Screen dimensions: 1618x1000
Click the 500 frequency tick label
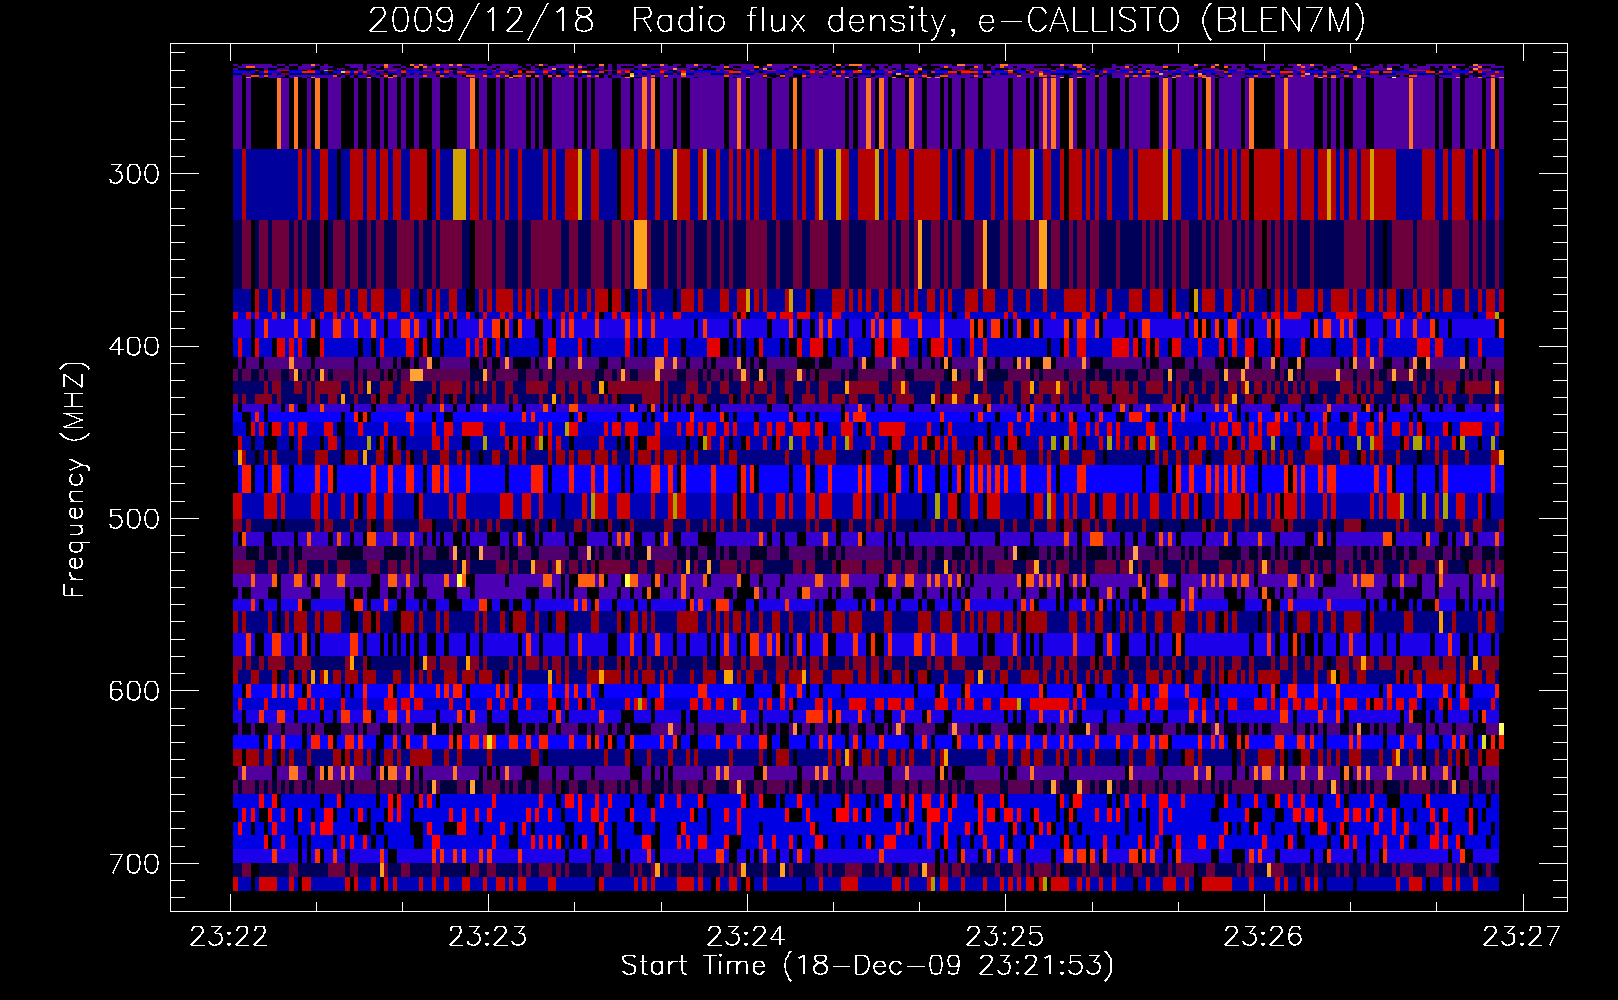tap(134, 519)
